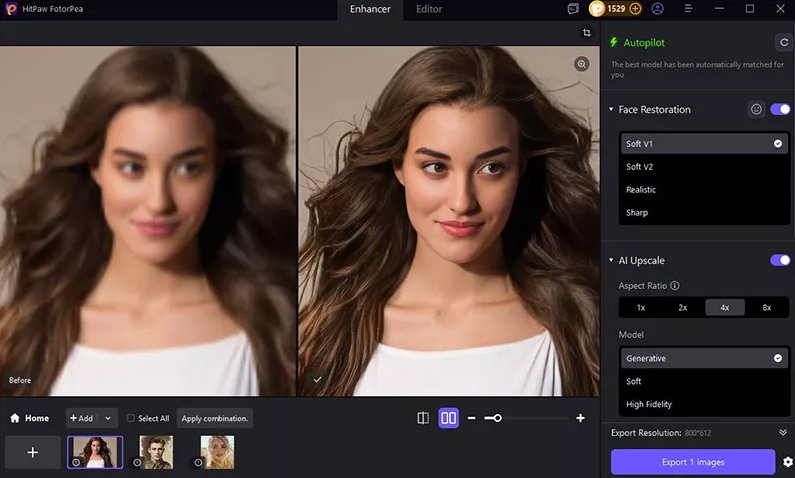The image size is (795, 478).
Task: Zoom in with the plus icon
Action: pos(581,418)
